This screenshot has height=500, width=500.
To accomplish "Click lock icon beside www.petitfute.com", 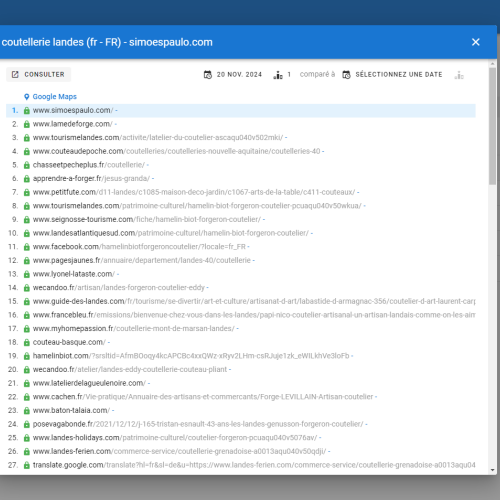I will 27,193.
